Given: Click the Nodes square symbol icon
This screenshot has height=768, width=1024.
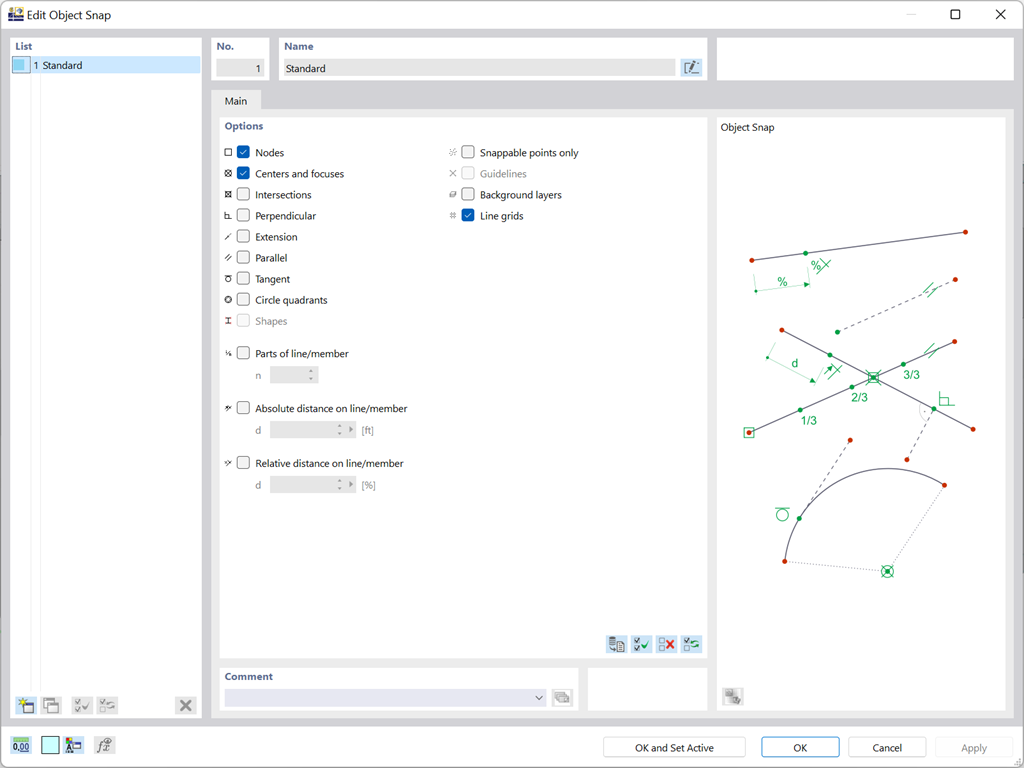Looking at the screenshot, I should [228, 152].
